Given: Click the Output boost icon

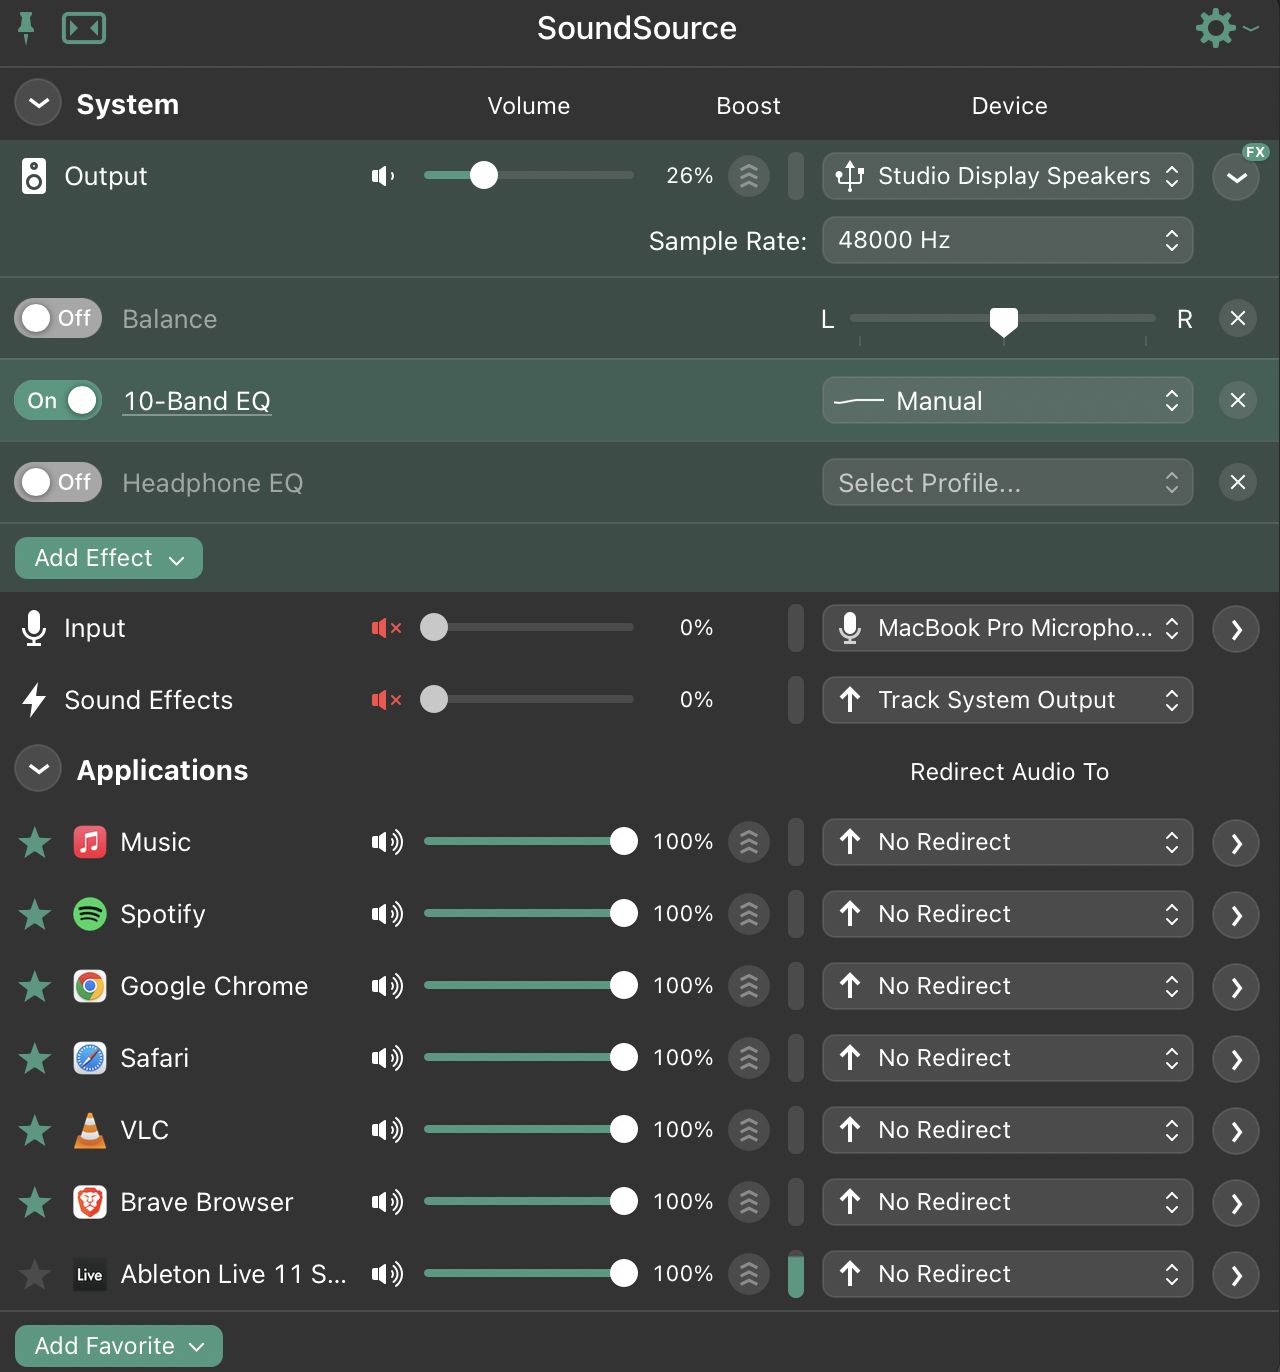Looking at the screenshot, I should 749,176.
